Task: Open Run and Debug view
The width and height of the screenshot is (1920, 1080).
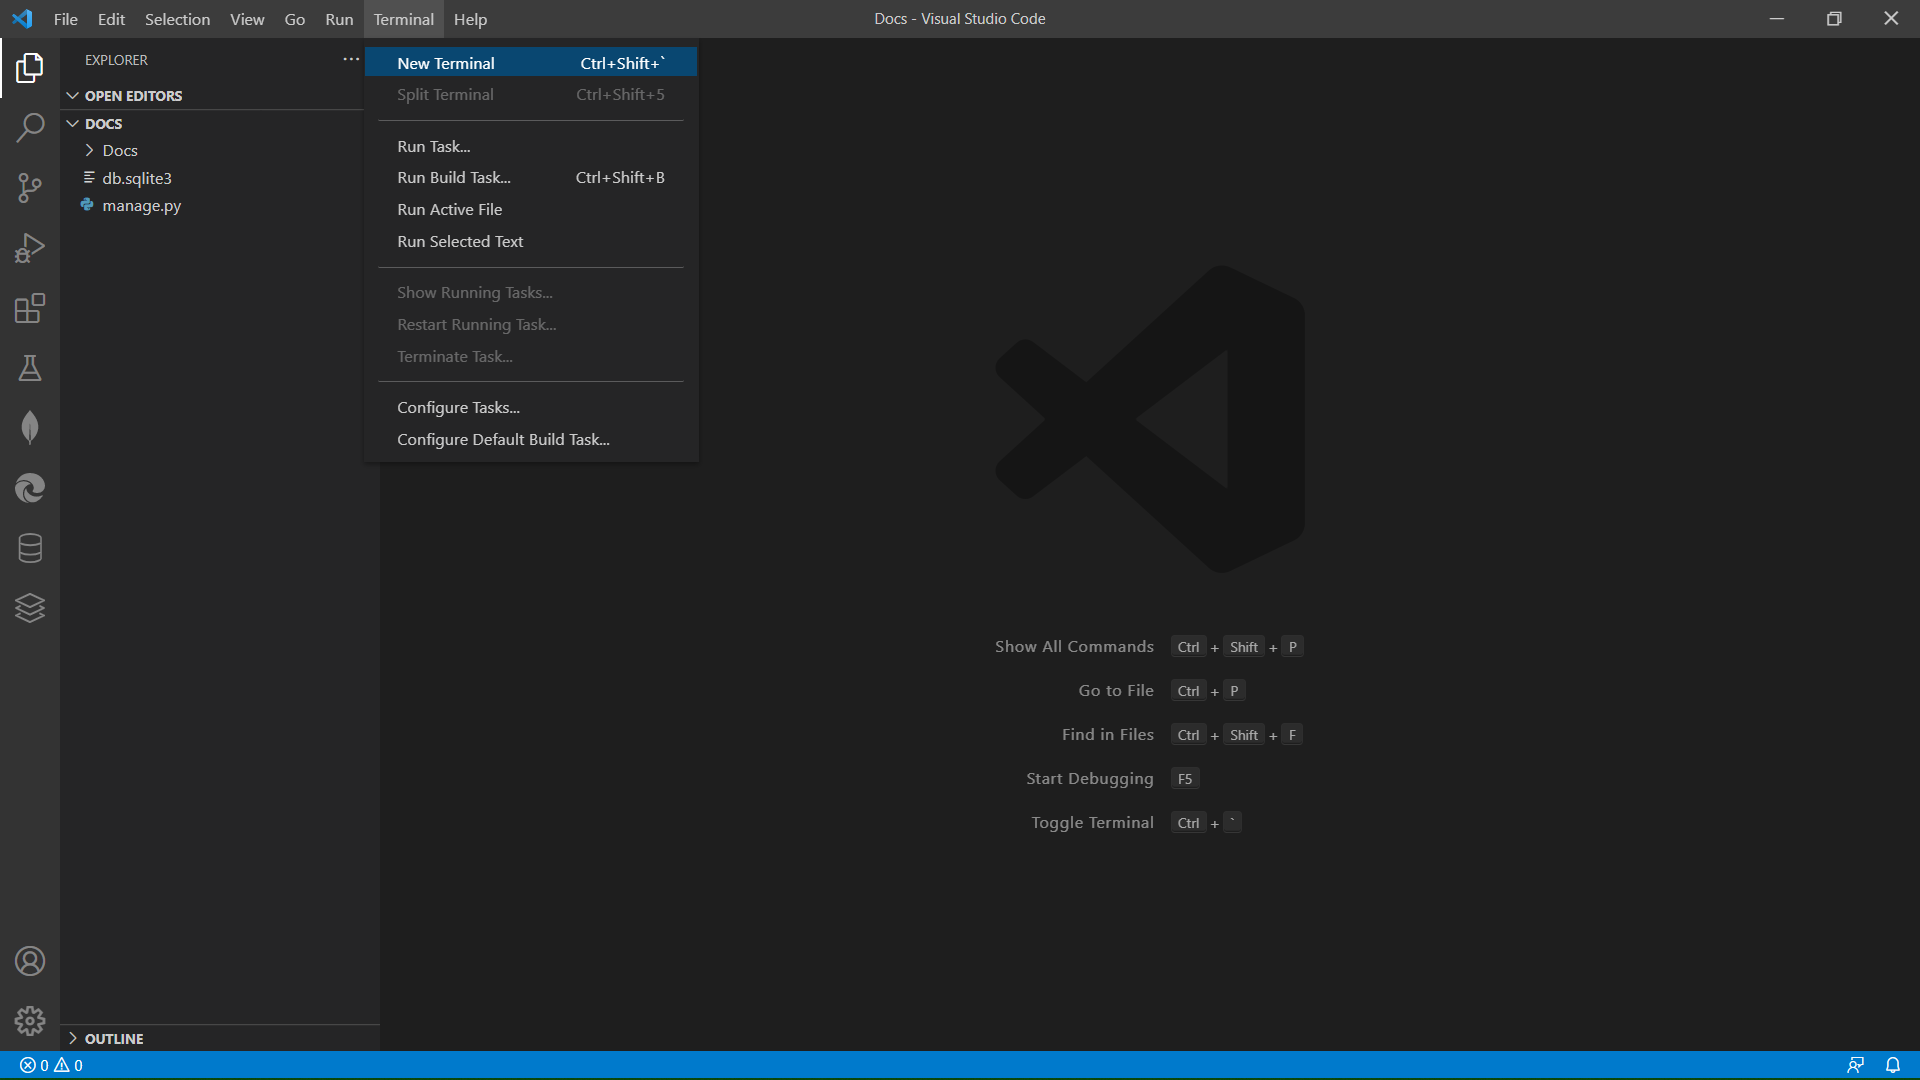Action: [x=30, y=248]
